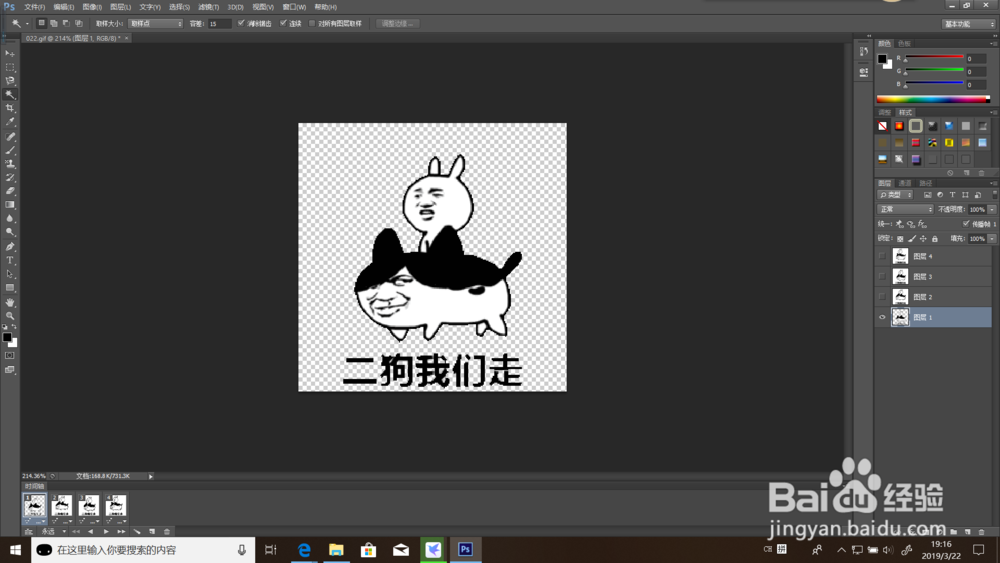Open the layer fill dropdown arrow

(x=992, y=238)
